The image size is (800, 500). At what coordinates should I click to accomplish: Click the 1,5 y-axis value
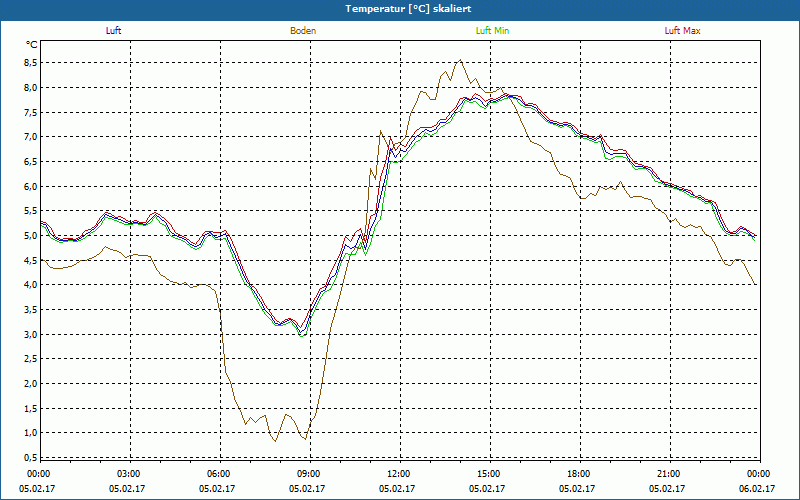tap(30, 408)
